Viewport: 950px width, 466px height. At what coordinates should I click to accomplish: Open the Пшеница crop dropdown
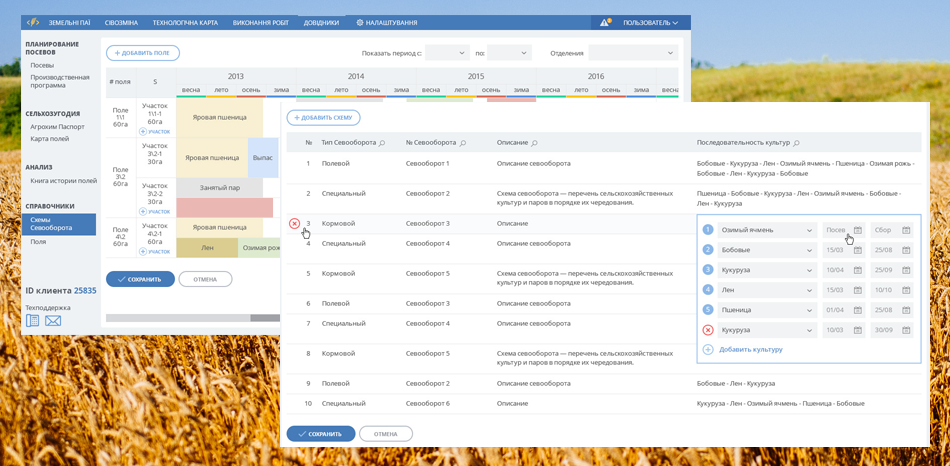pyautogui.click(x=767, y=310)
